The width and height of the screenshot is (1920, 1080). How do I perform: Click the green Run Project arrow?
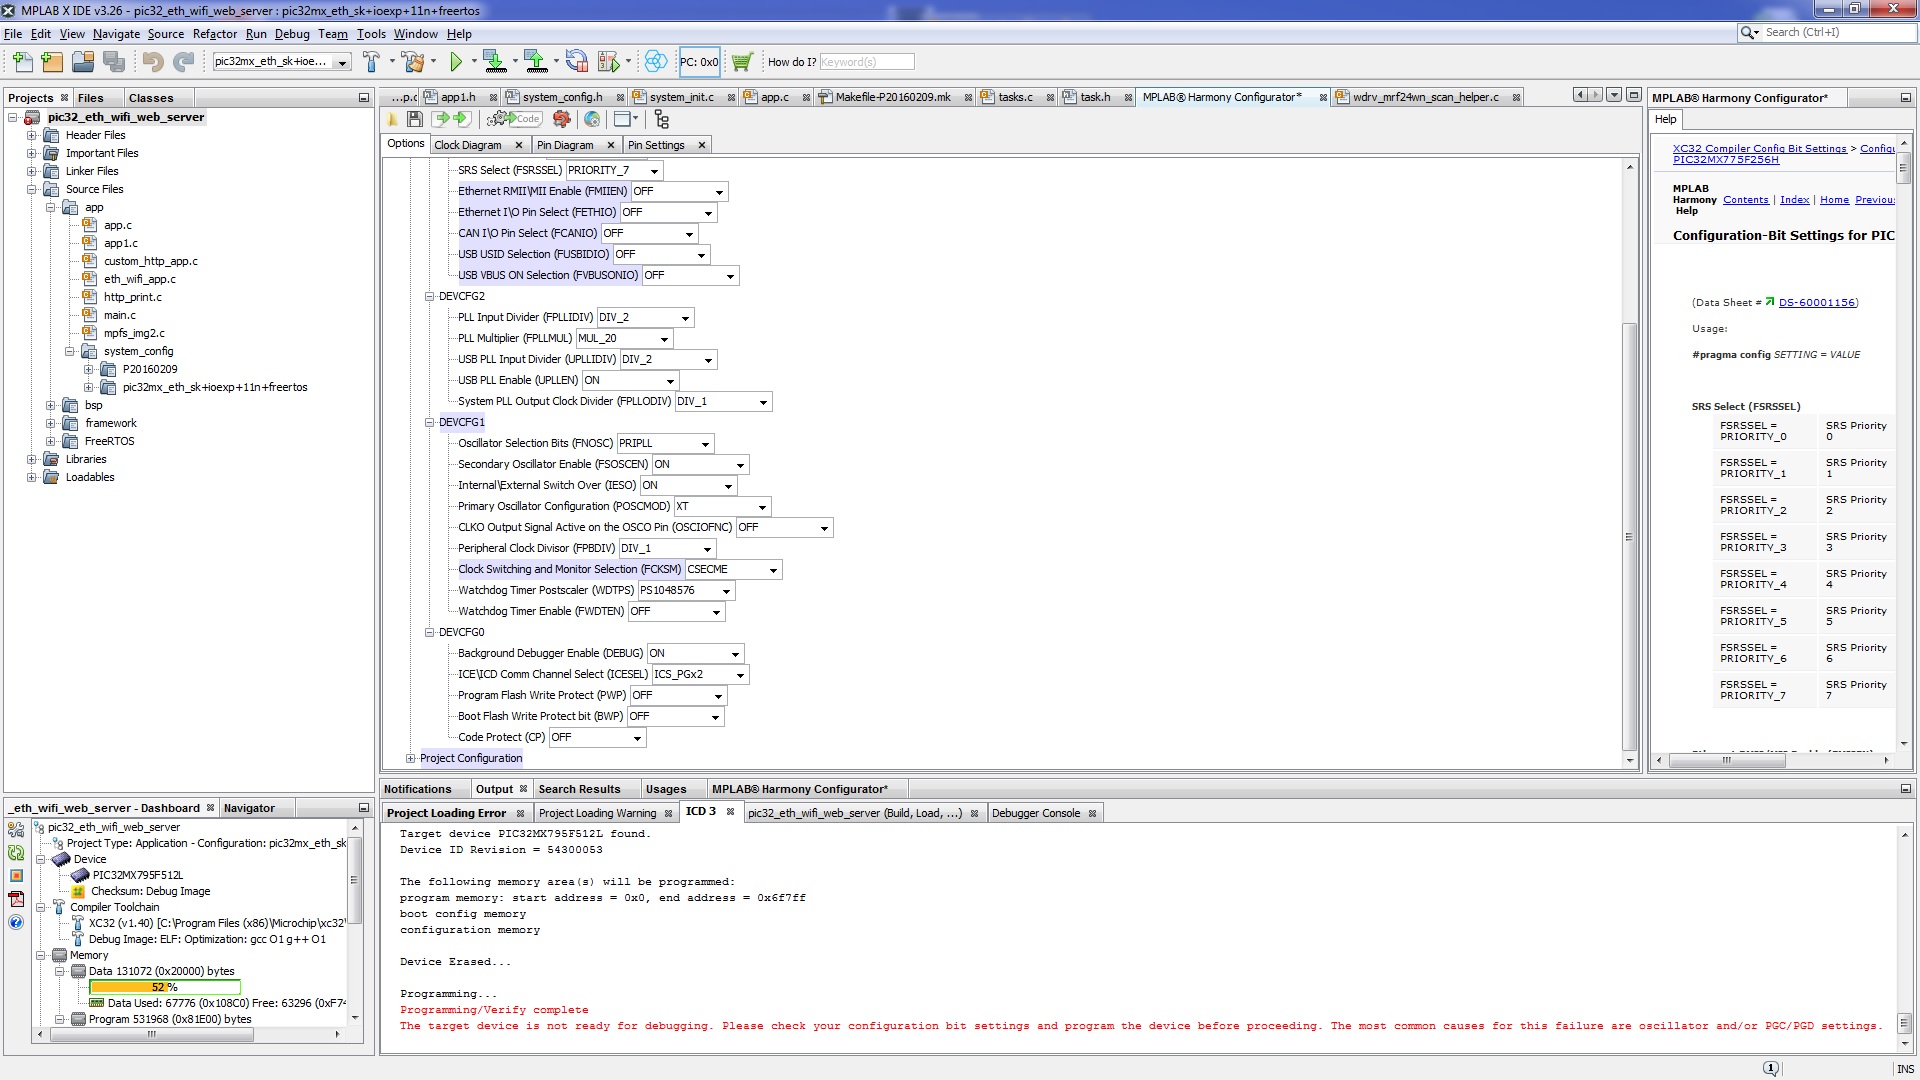coord(456,62)
